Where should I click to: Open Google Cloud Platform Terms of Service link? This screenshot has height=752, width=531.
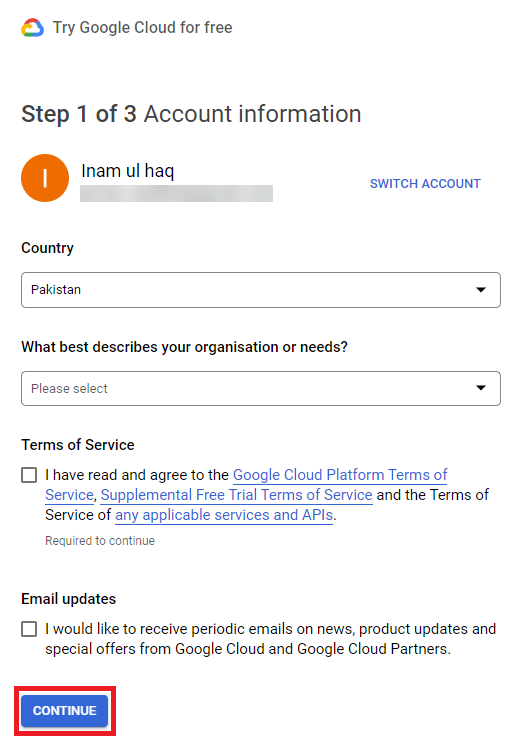[x=340, y=475]
